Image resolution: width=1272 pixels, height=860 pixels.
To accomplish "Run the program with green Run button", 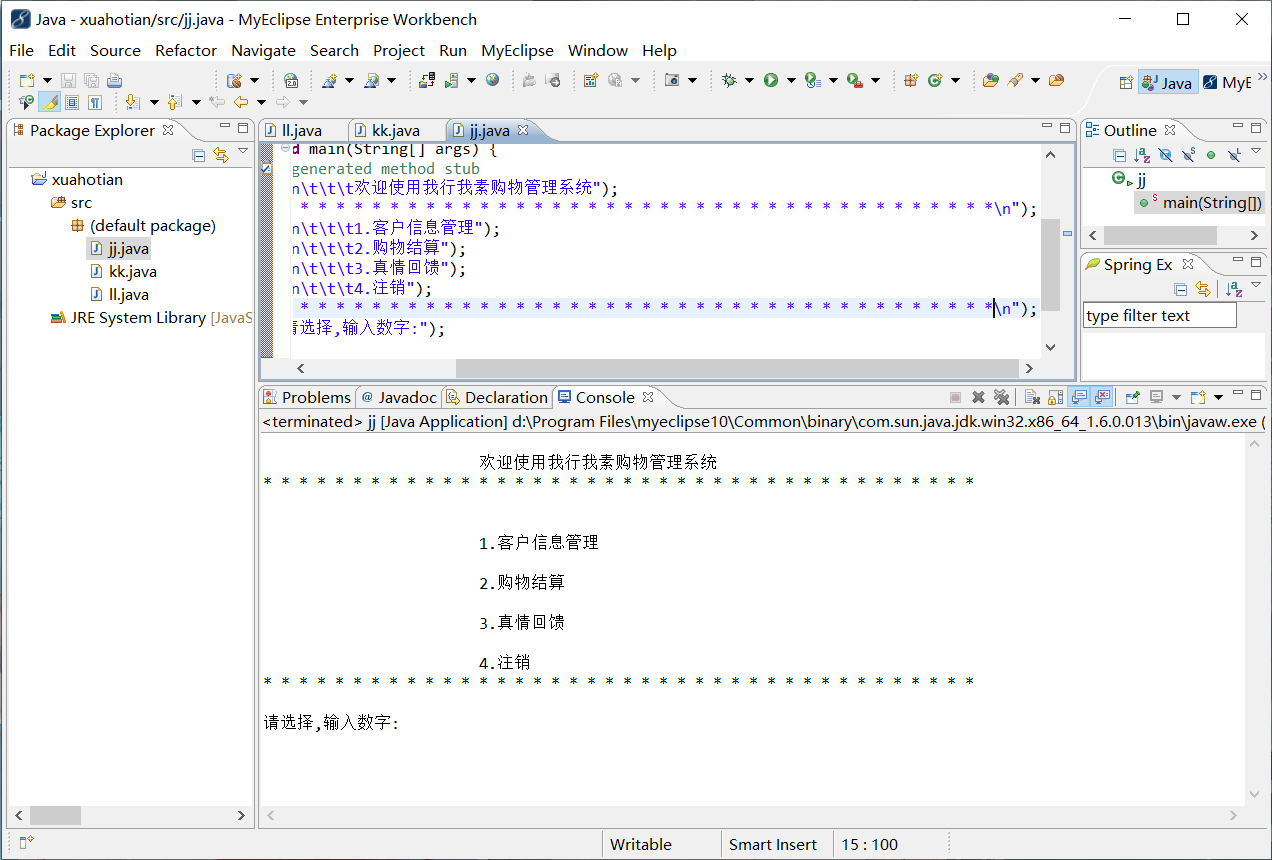I will tap(771, 80).
